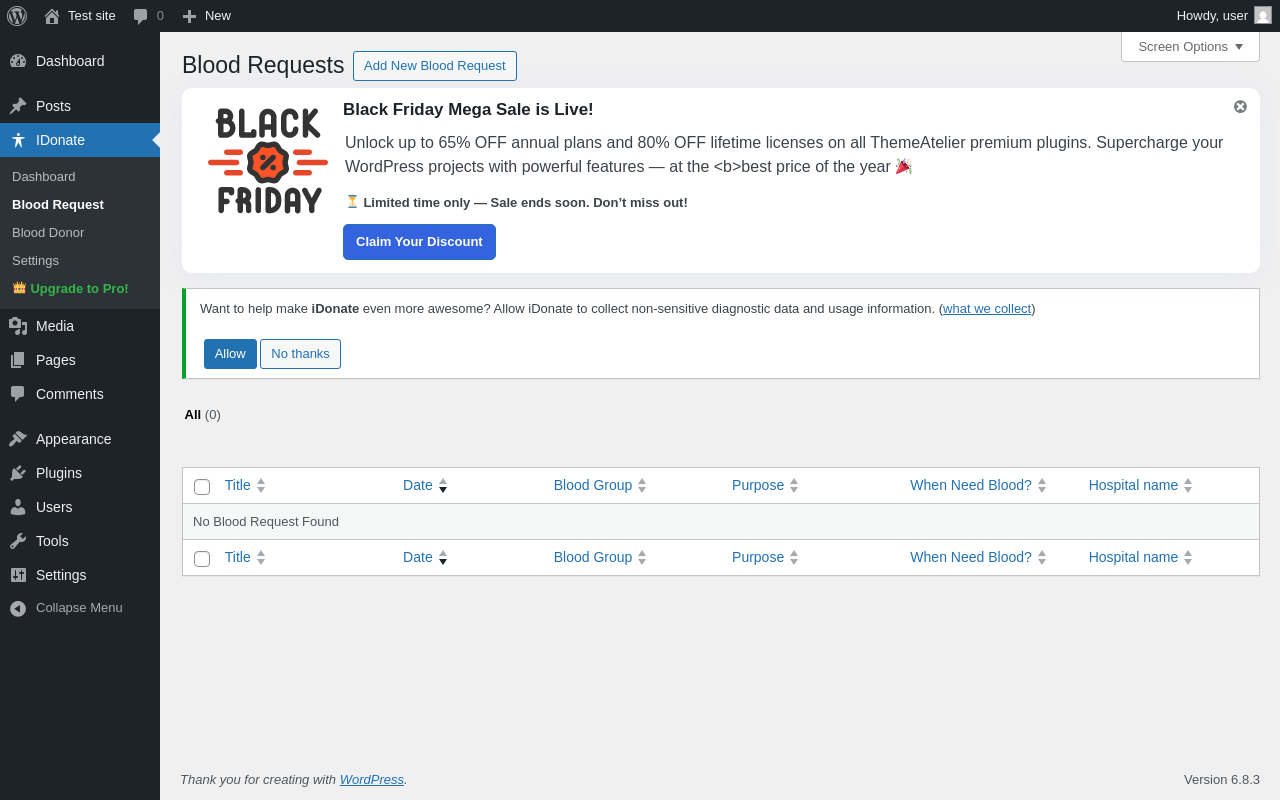
Task: Click the Version 6.8.3 footer text
Action: tap(1222, 780)
